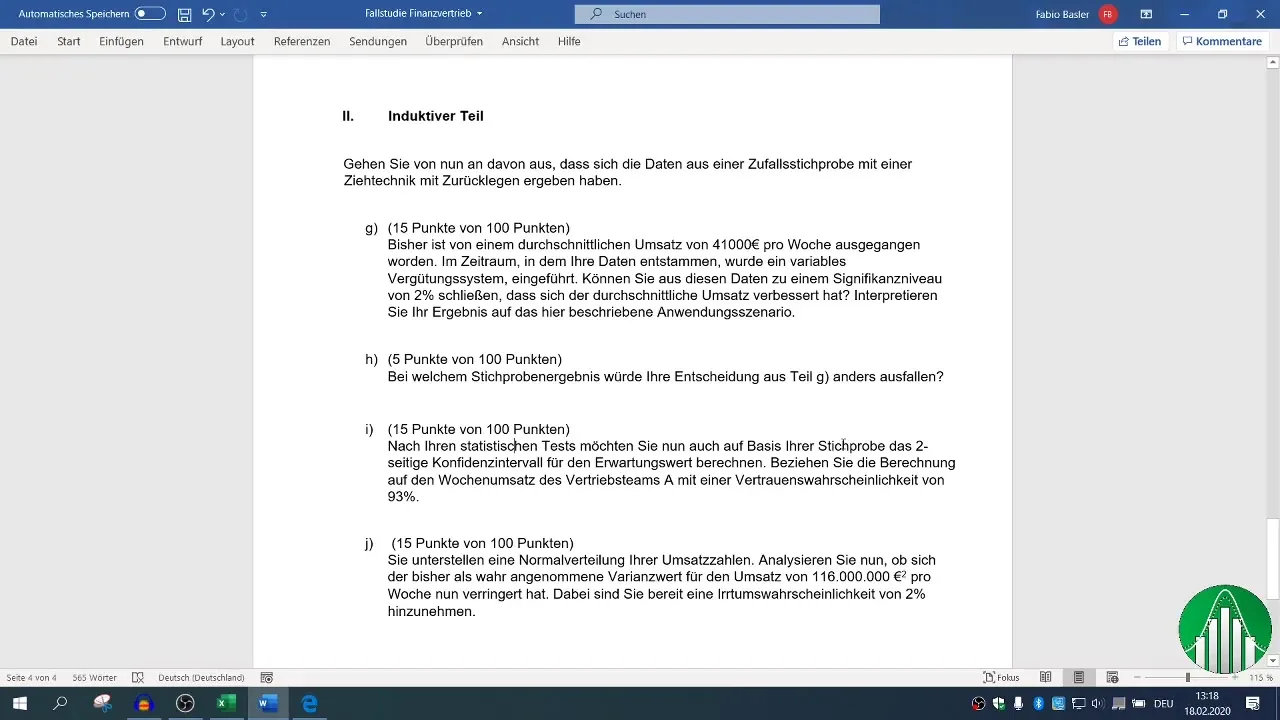Open the Windows Start menu

19,703
